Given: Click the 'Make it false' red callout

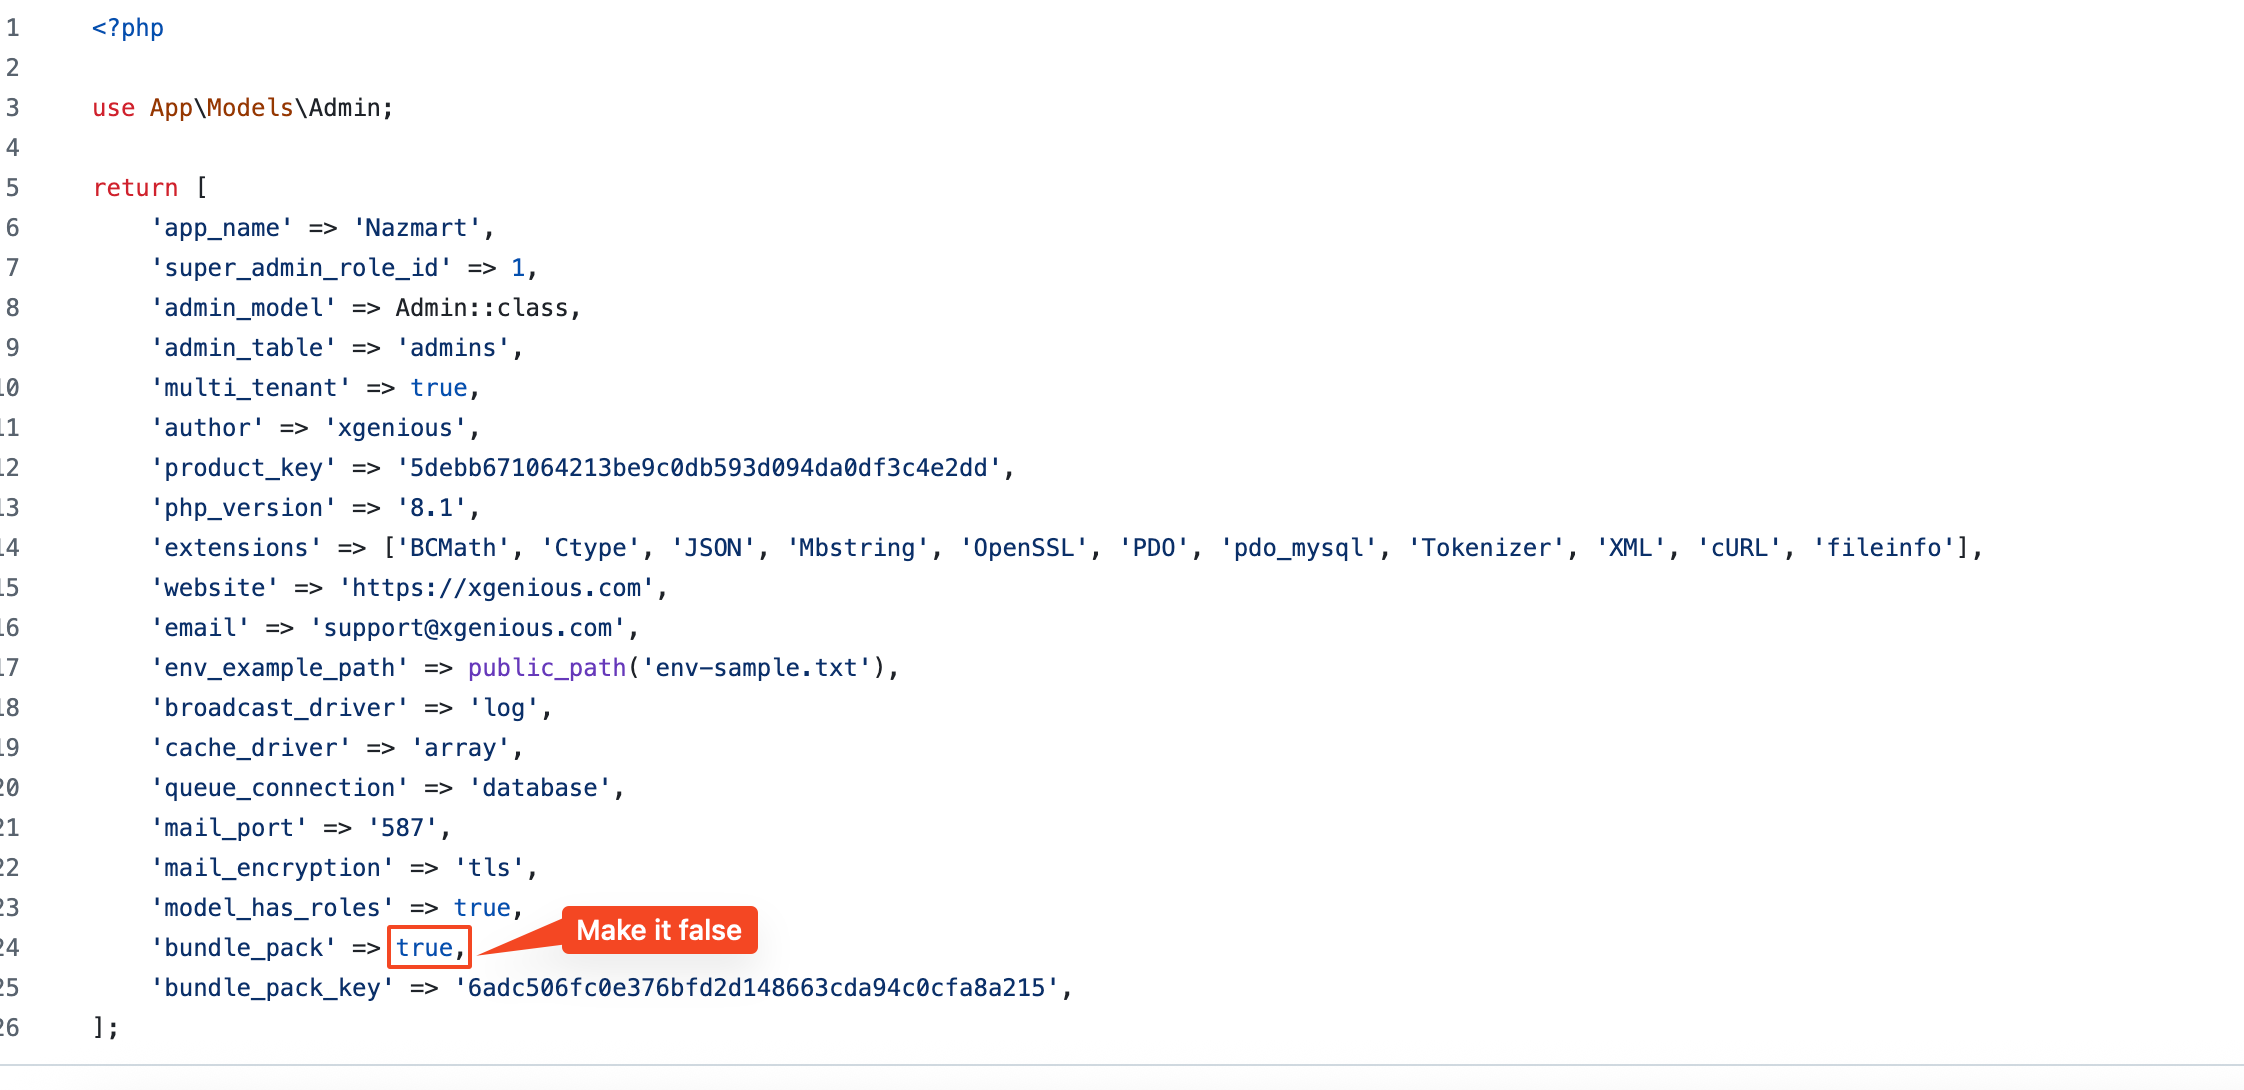Looking at the screenshot, I should (659, 930).
